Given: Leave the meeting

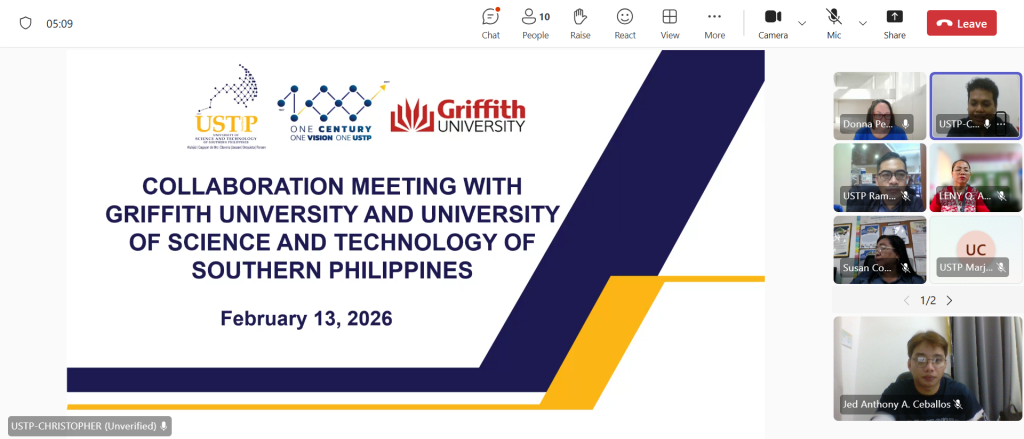Looking at the screenshot, I should [x=961, y=23].
